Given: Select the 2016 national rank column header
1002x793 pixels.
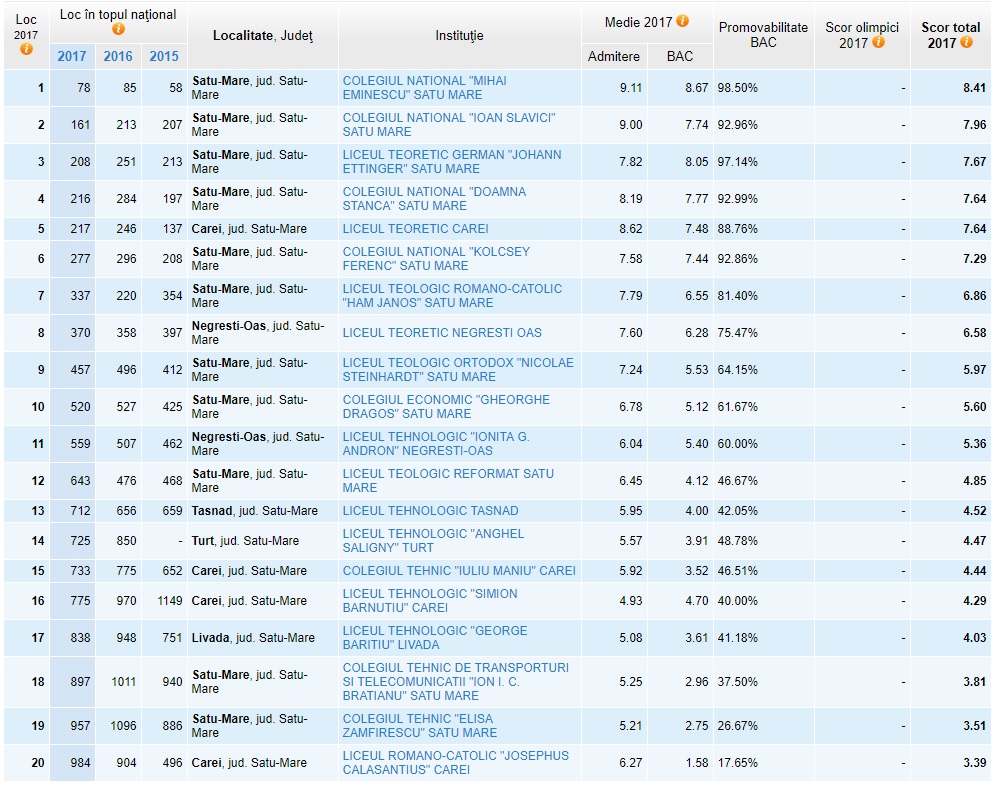Looking at the screenshot, I should 118,56.
